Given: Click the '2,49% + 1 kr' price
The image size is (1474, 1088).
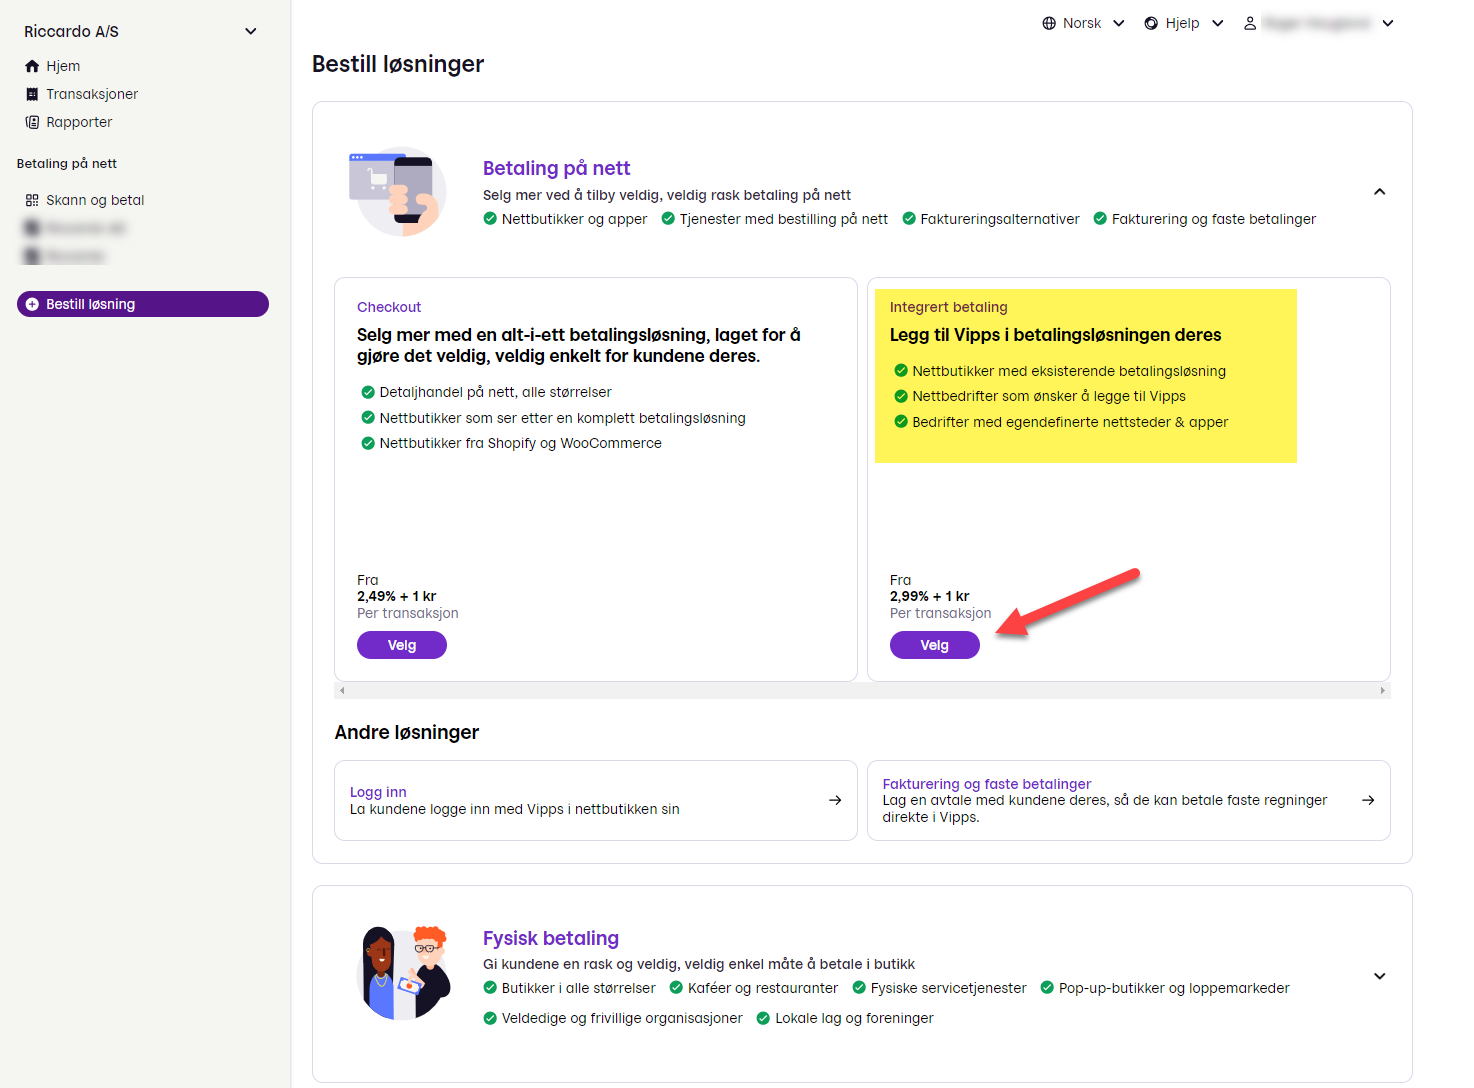Looking at the screenshot, I should [x=397, y=596].
